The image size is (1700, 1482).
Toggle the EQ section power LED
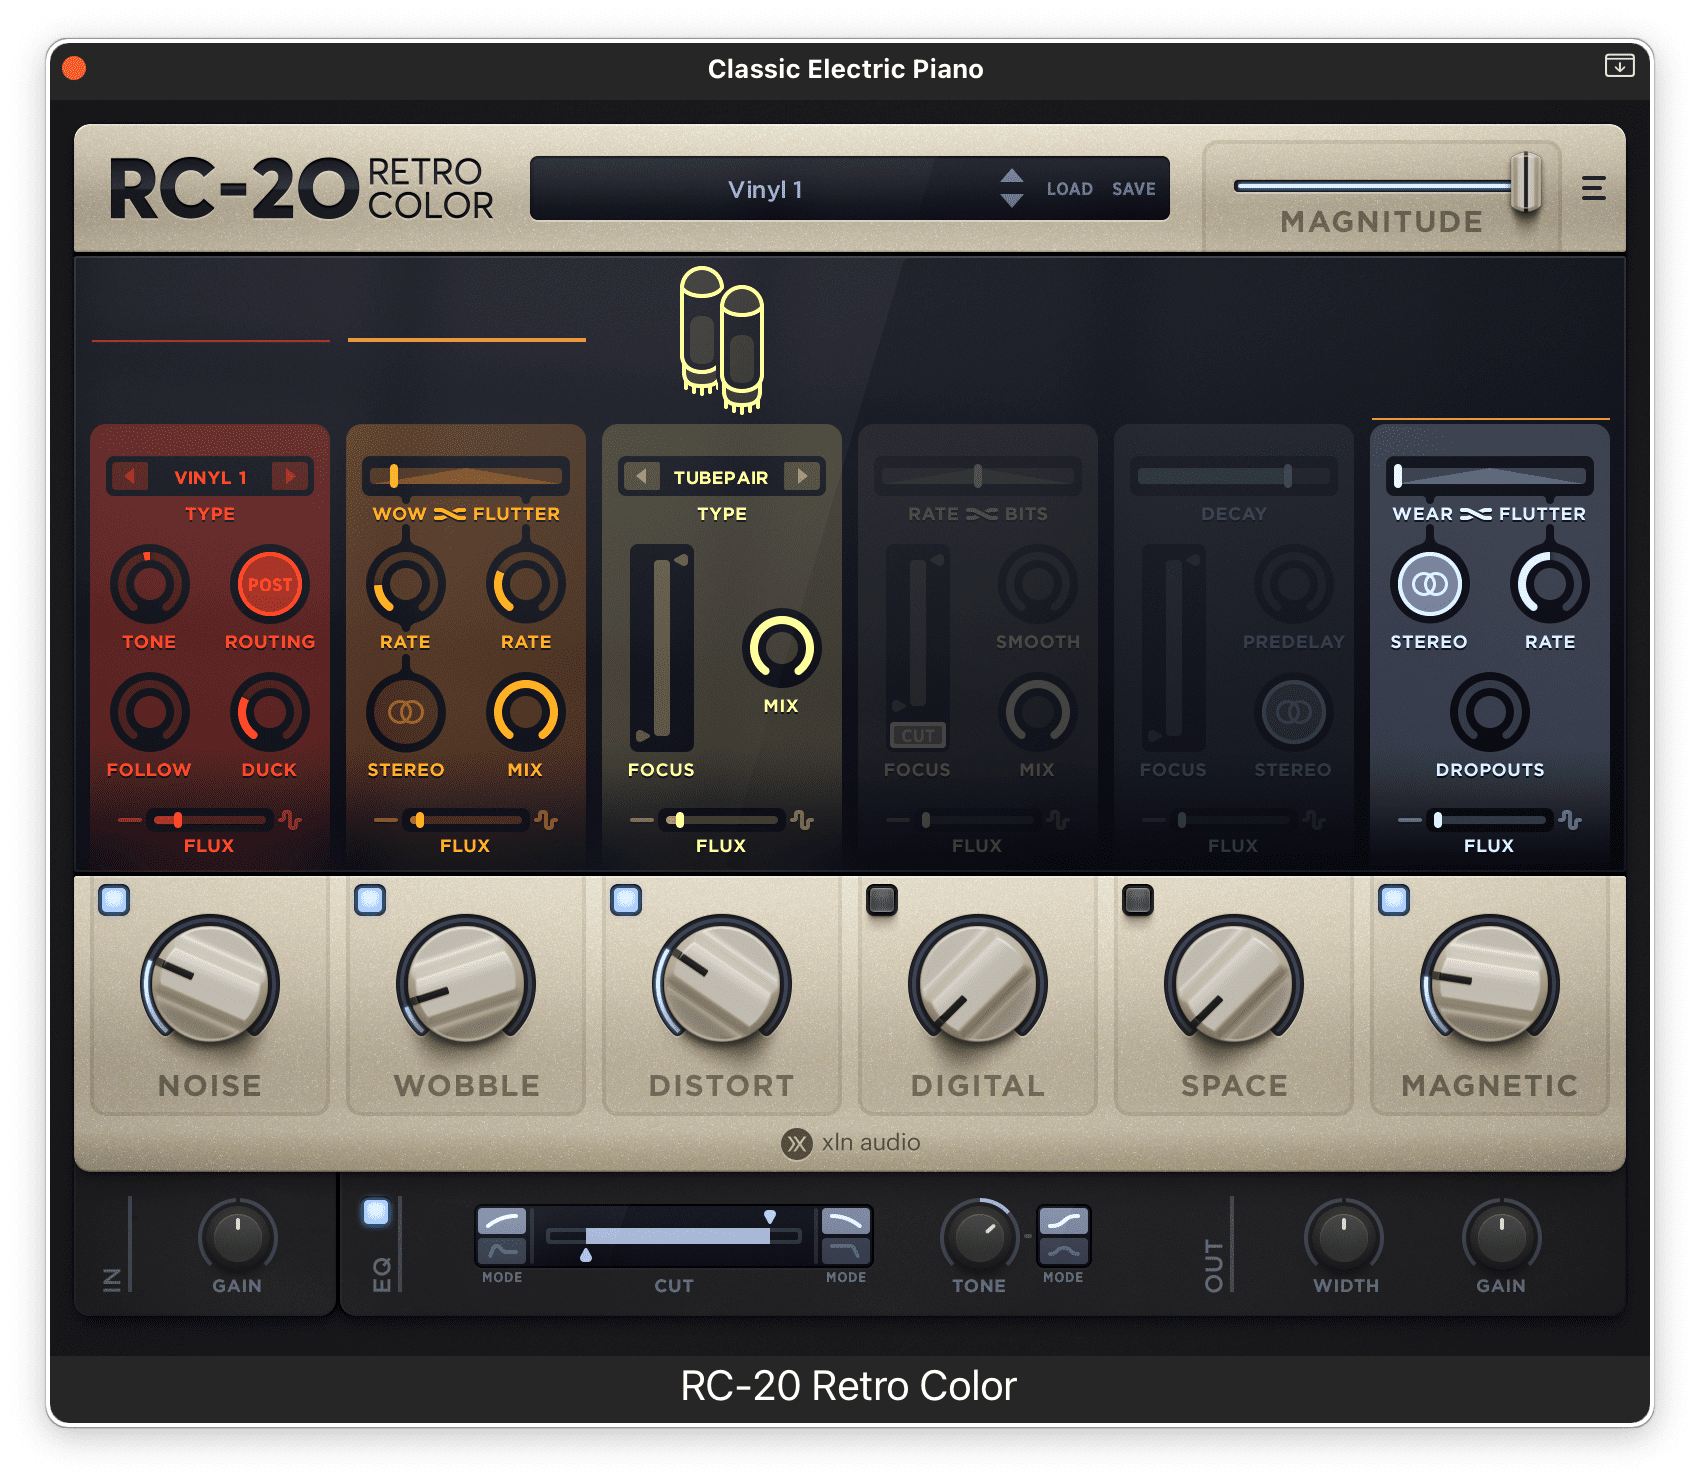point(376,1212)
